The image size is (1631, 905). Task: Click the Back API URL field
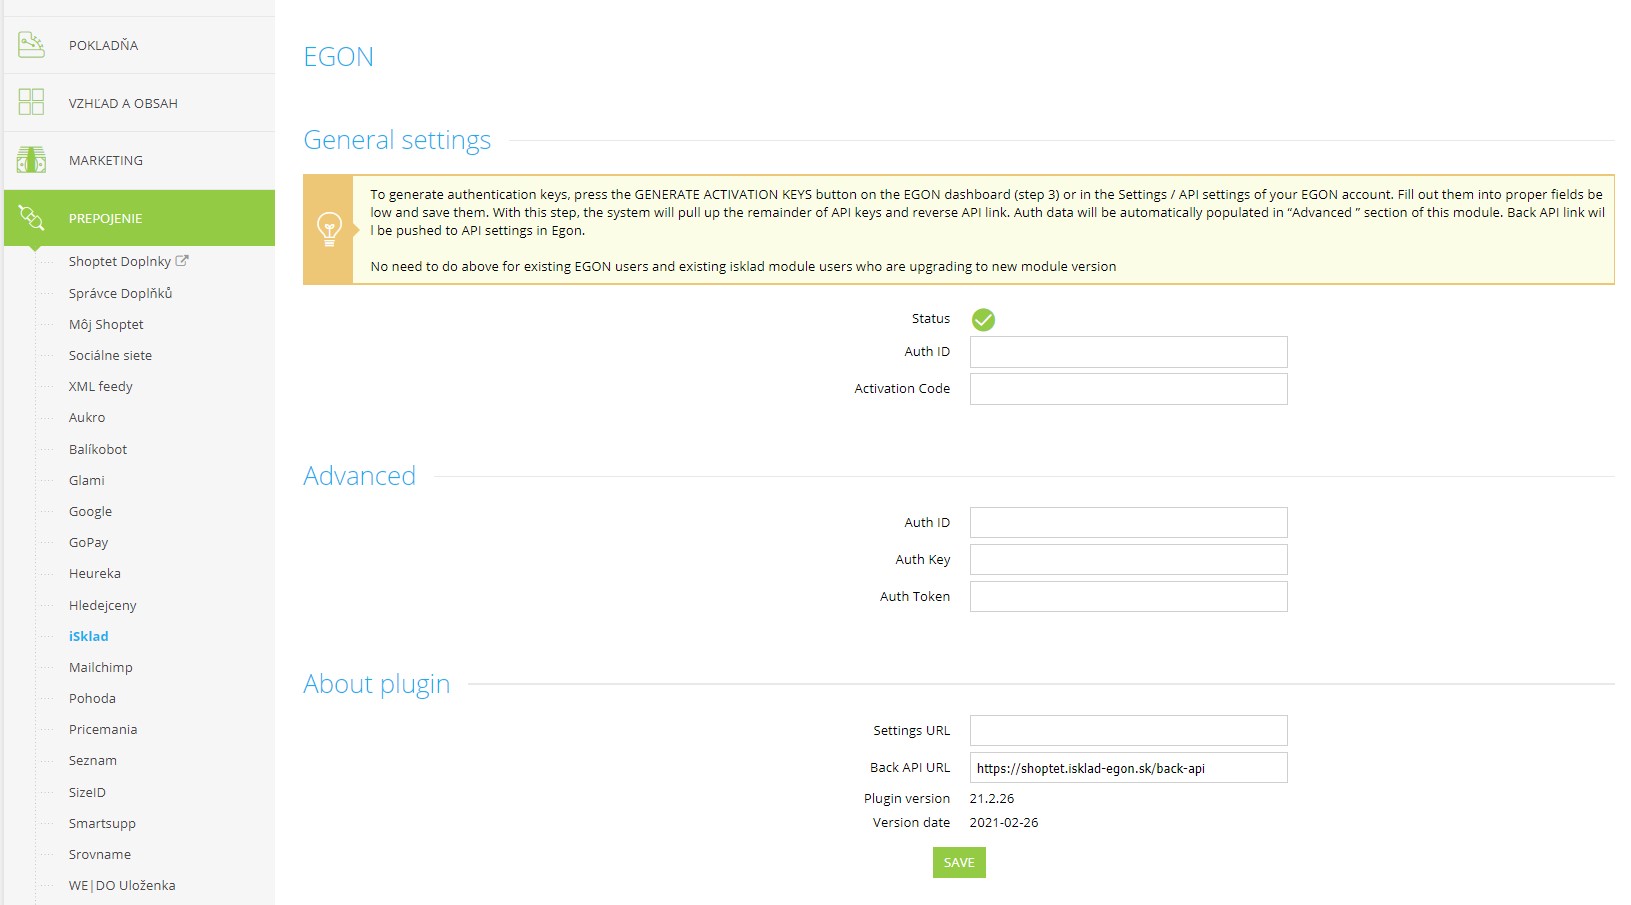click(x=1128, y=768)
